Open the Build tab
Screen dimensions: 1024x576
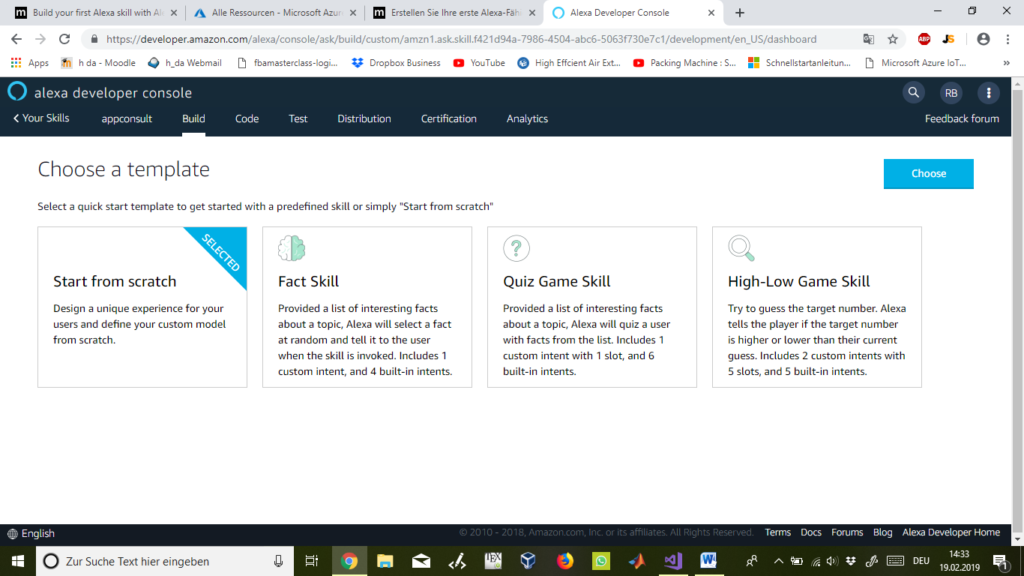coord(193,119)
